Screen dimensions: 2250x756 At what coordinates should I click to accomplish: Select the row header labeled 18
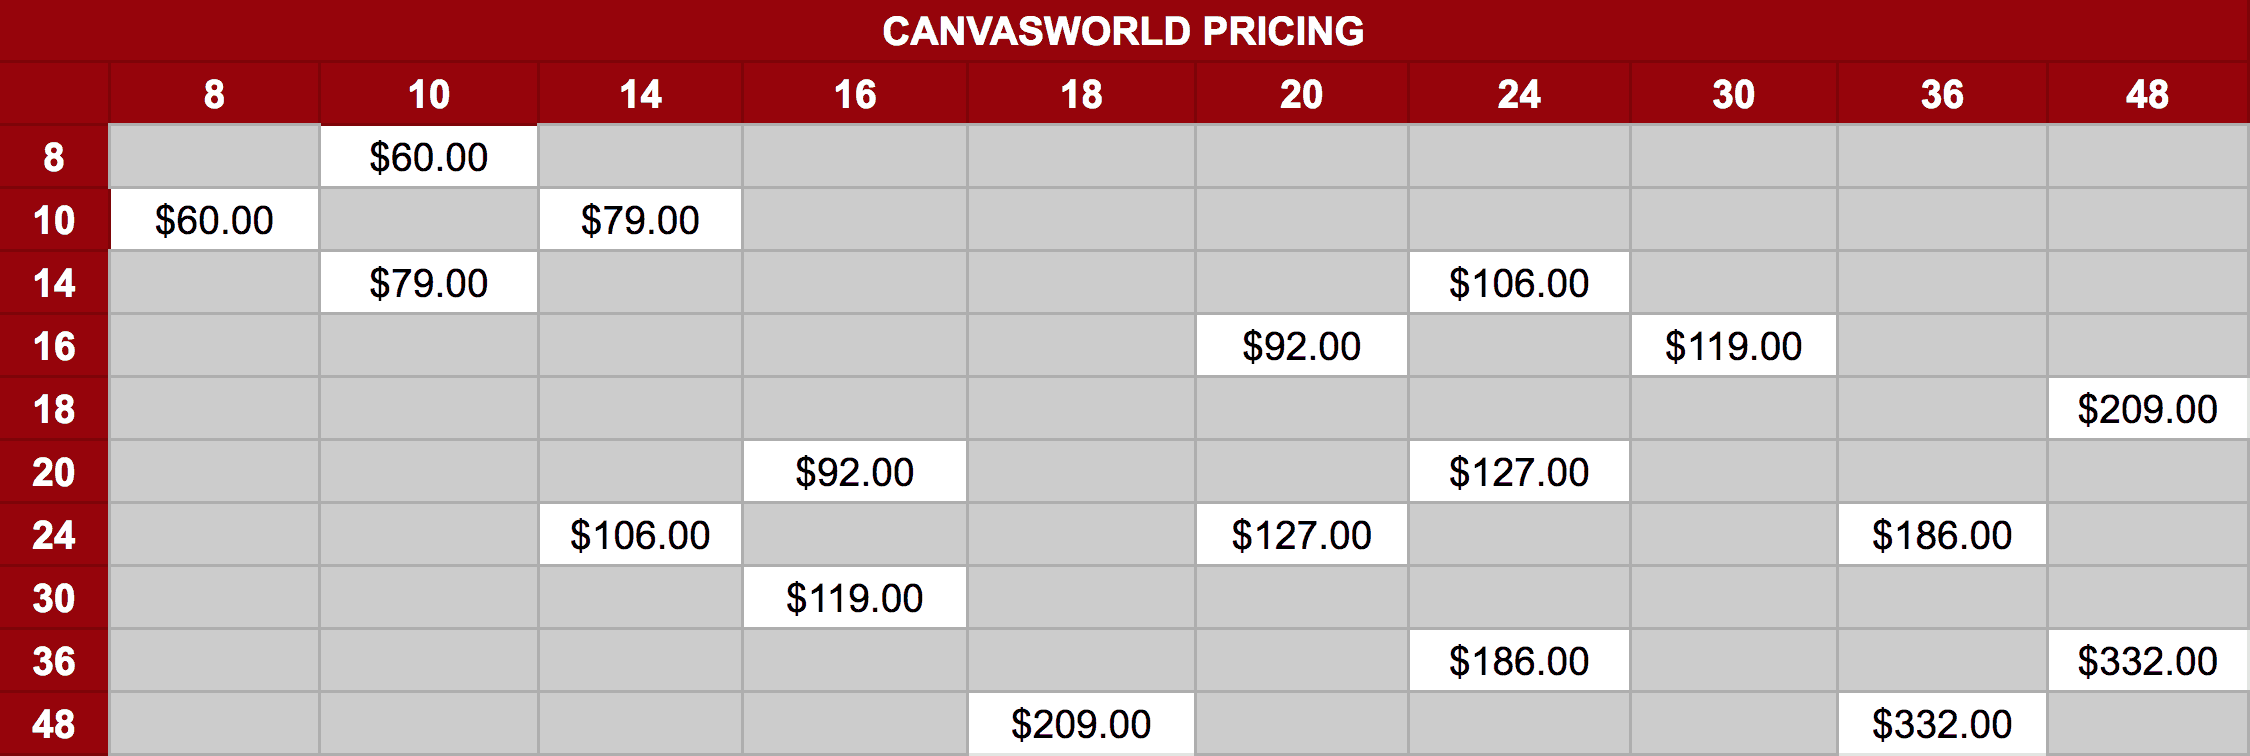point(54,409)
